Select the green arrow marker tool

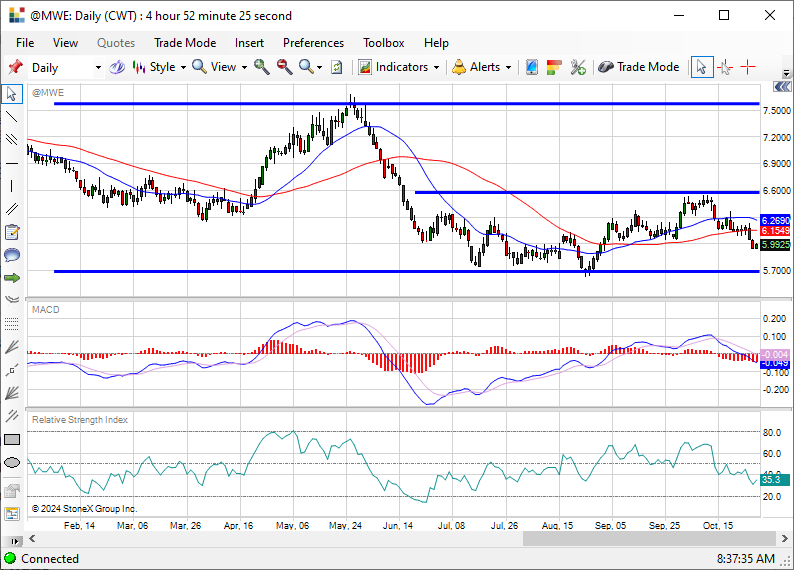12,278
